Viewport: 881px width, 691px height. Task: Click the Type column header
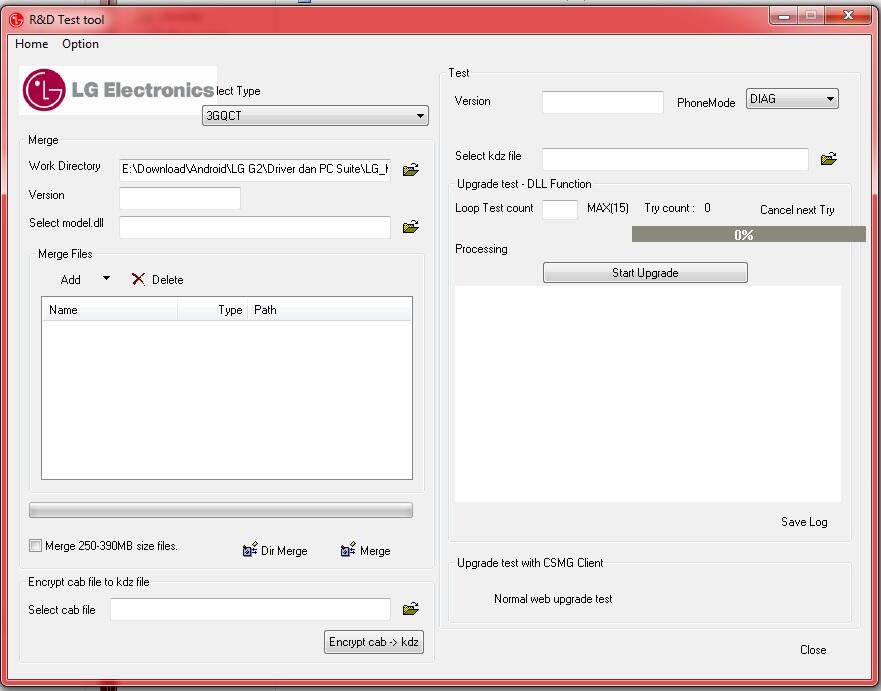pos(212,310)
